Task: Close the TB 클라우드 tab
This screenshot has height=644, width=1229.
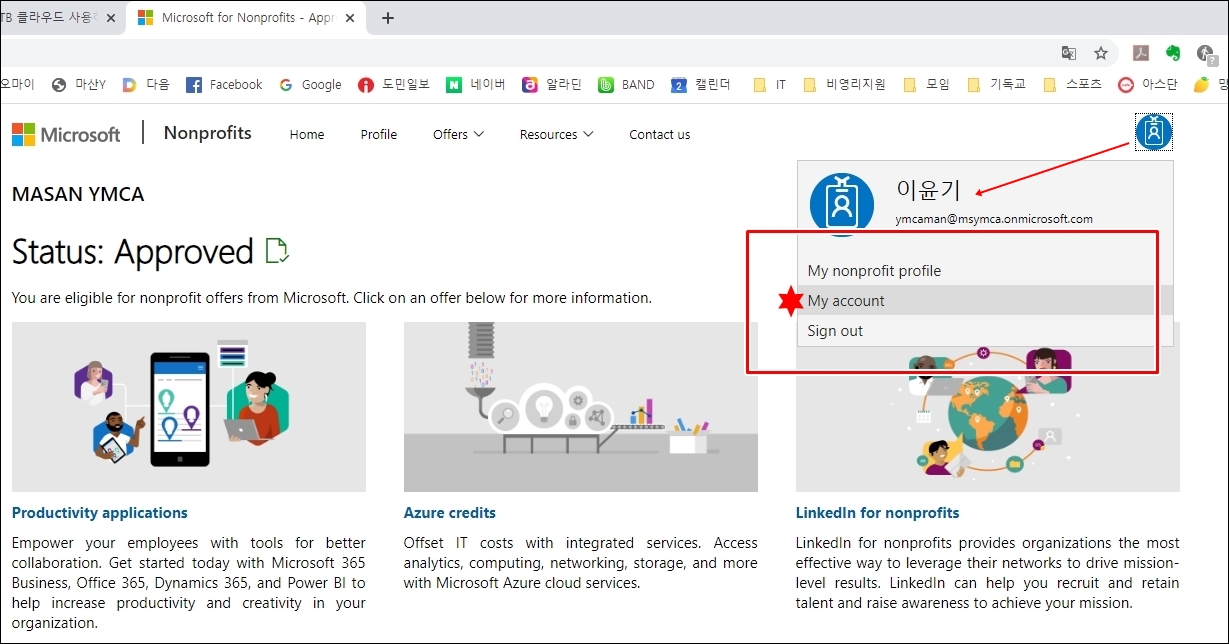Action: click(110, 18)
